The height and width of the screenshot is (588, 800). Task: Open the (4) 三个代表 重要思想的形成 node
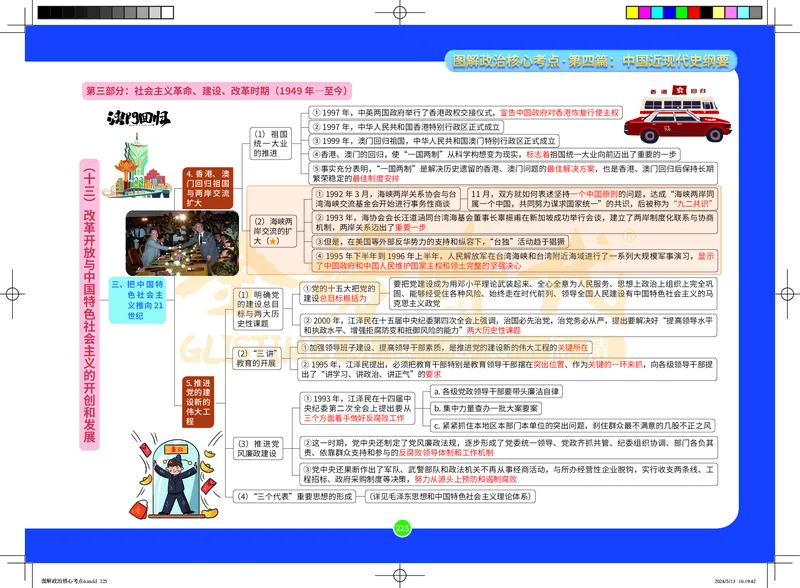pyautogui.click(x=295, y=497)
